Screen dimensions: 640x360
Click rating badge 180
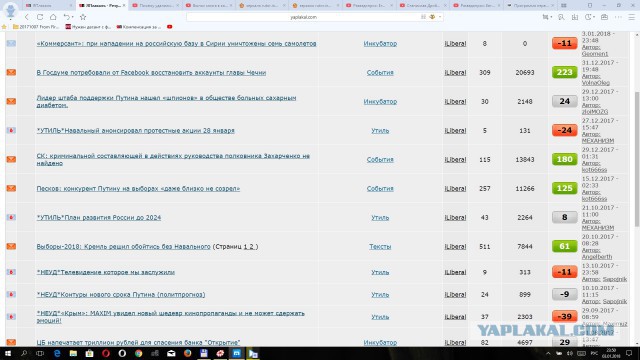pyautogui.click(x=564, y=159)
